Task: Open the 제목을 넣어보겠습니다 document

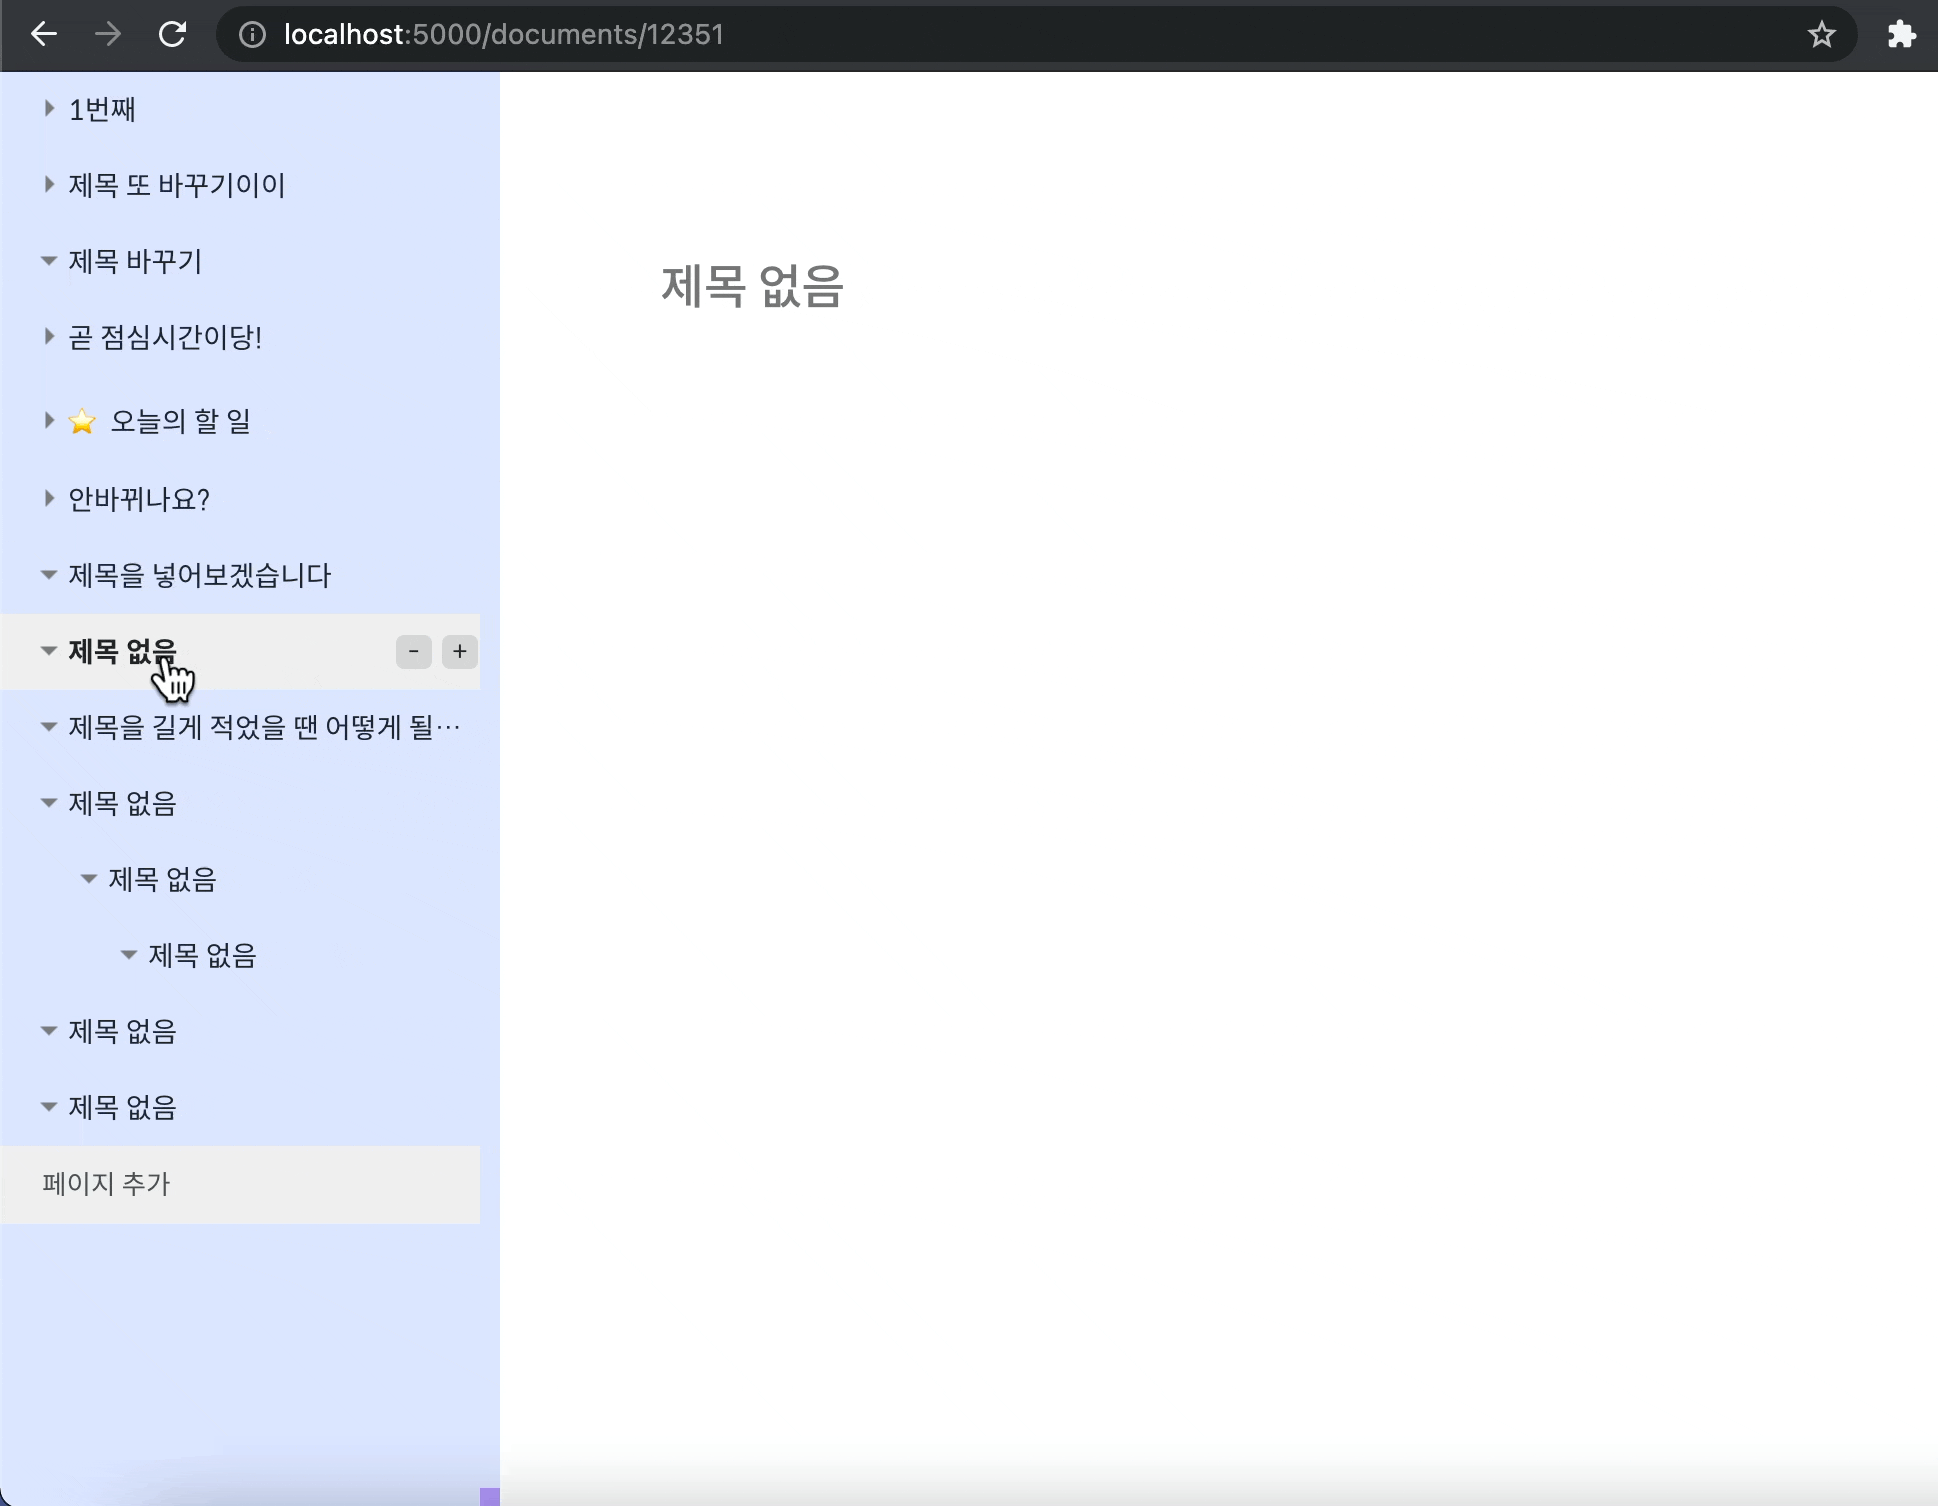Action: click(x=200, y=575)
